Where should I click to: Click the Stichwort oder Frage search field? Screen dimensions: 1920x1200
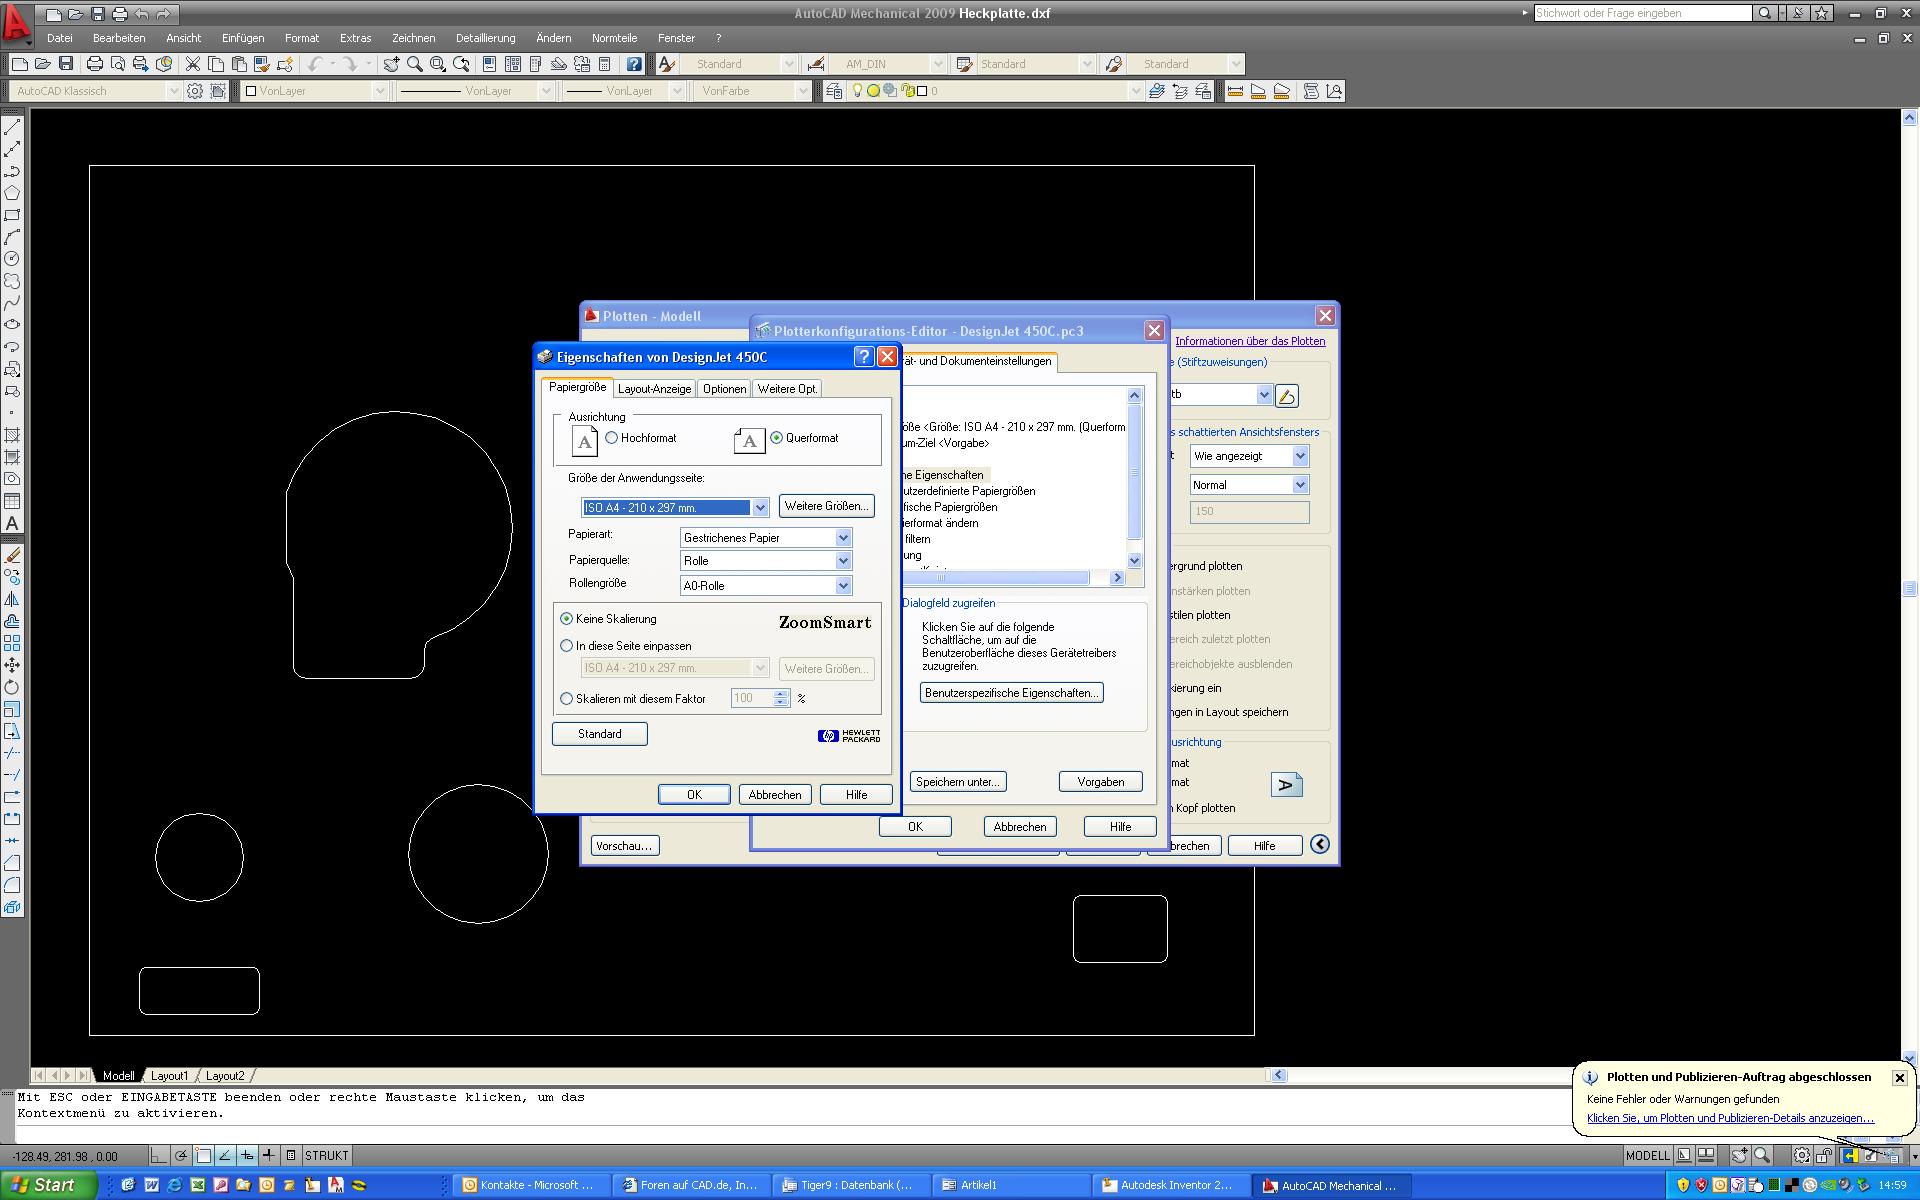(x=1642, y=13)
